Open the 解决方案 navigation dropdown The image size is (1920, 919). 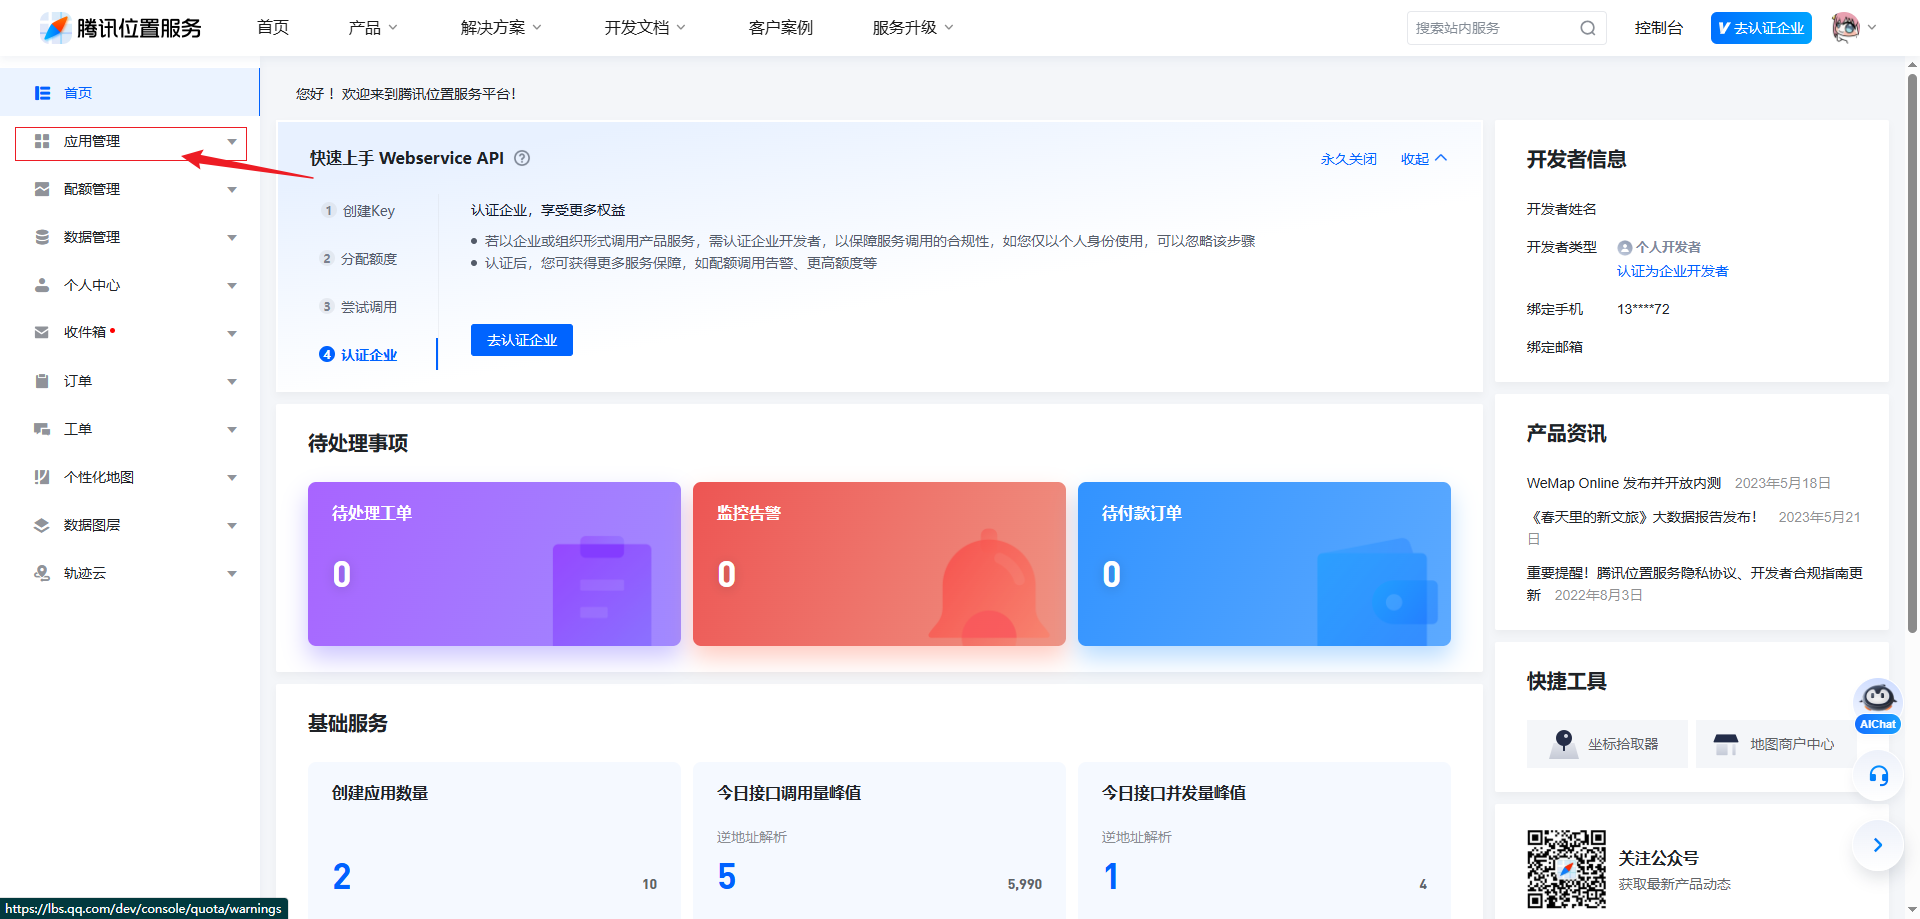(501, 28)
